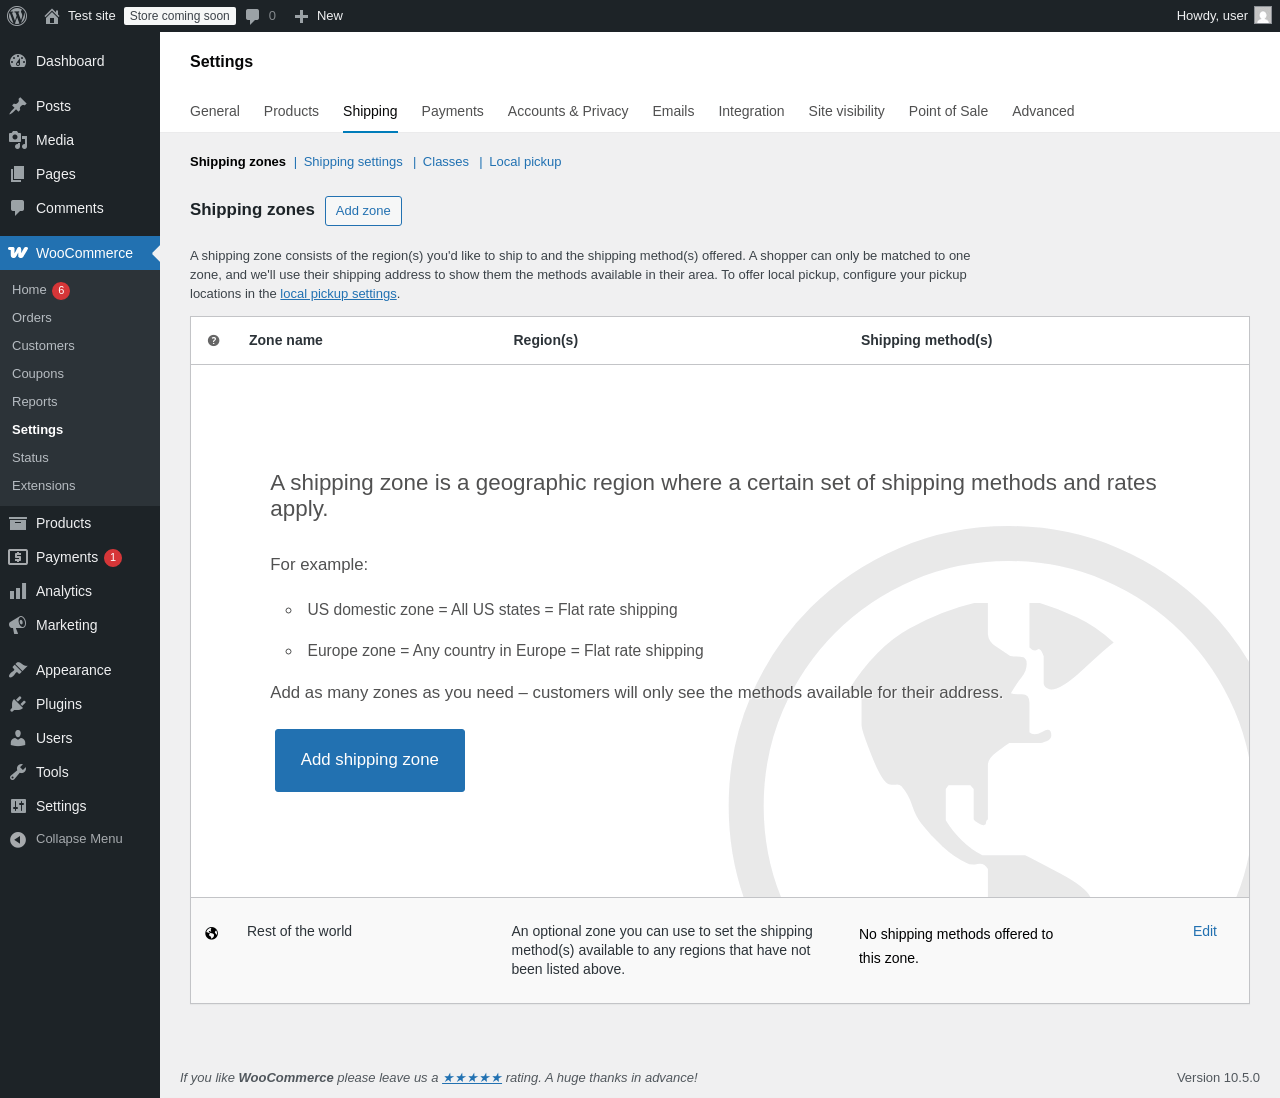Click the Add zone button

(363, 211)
